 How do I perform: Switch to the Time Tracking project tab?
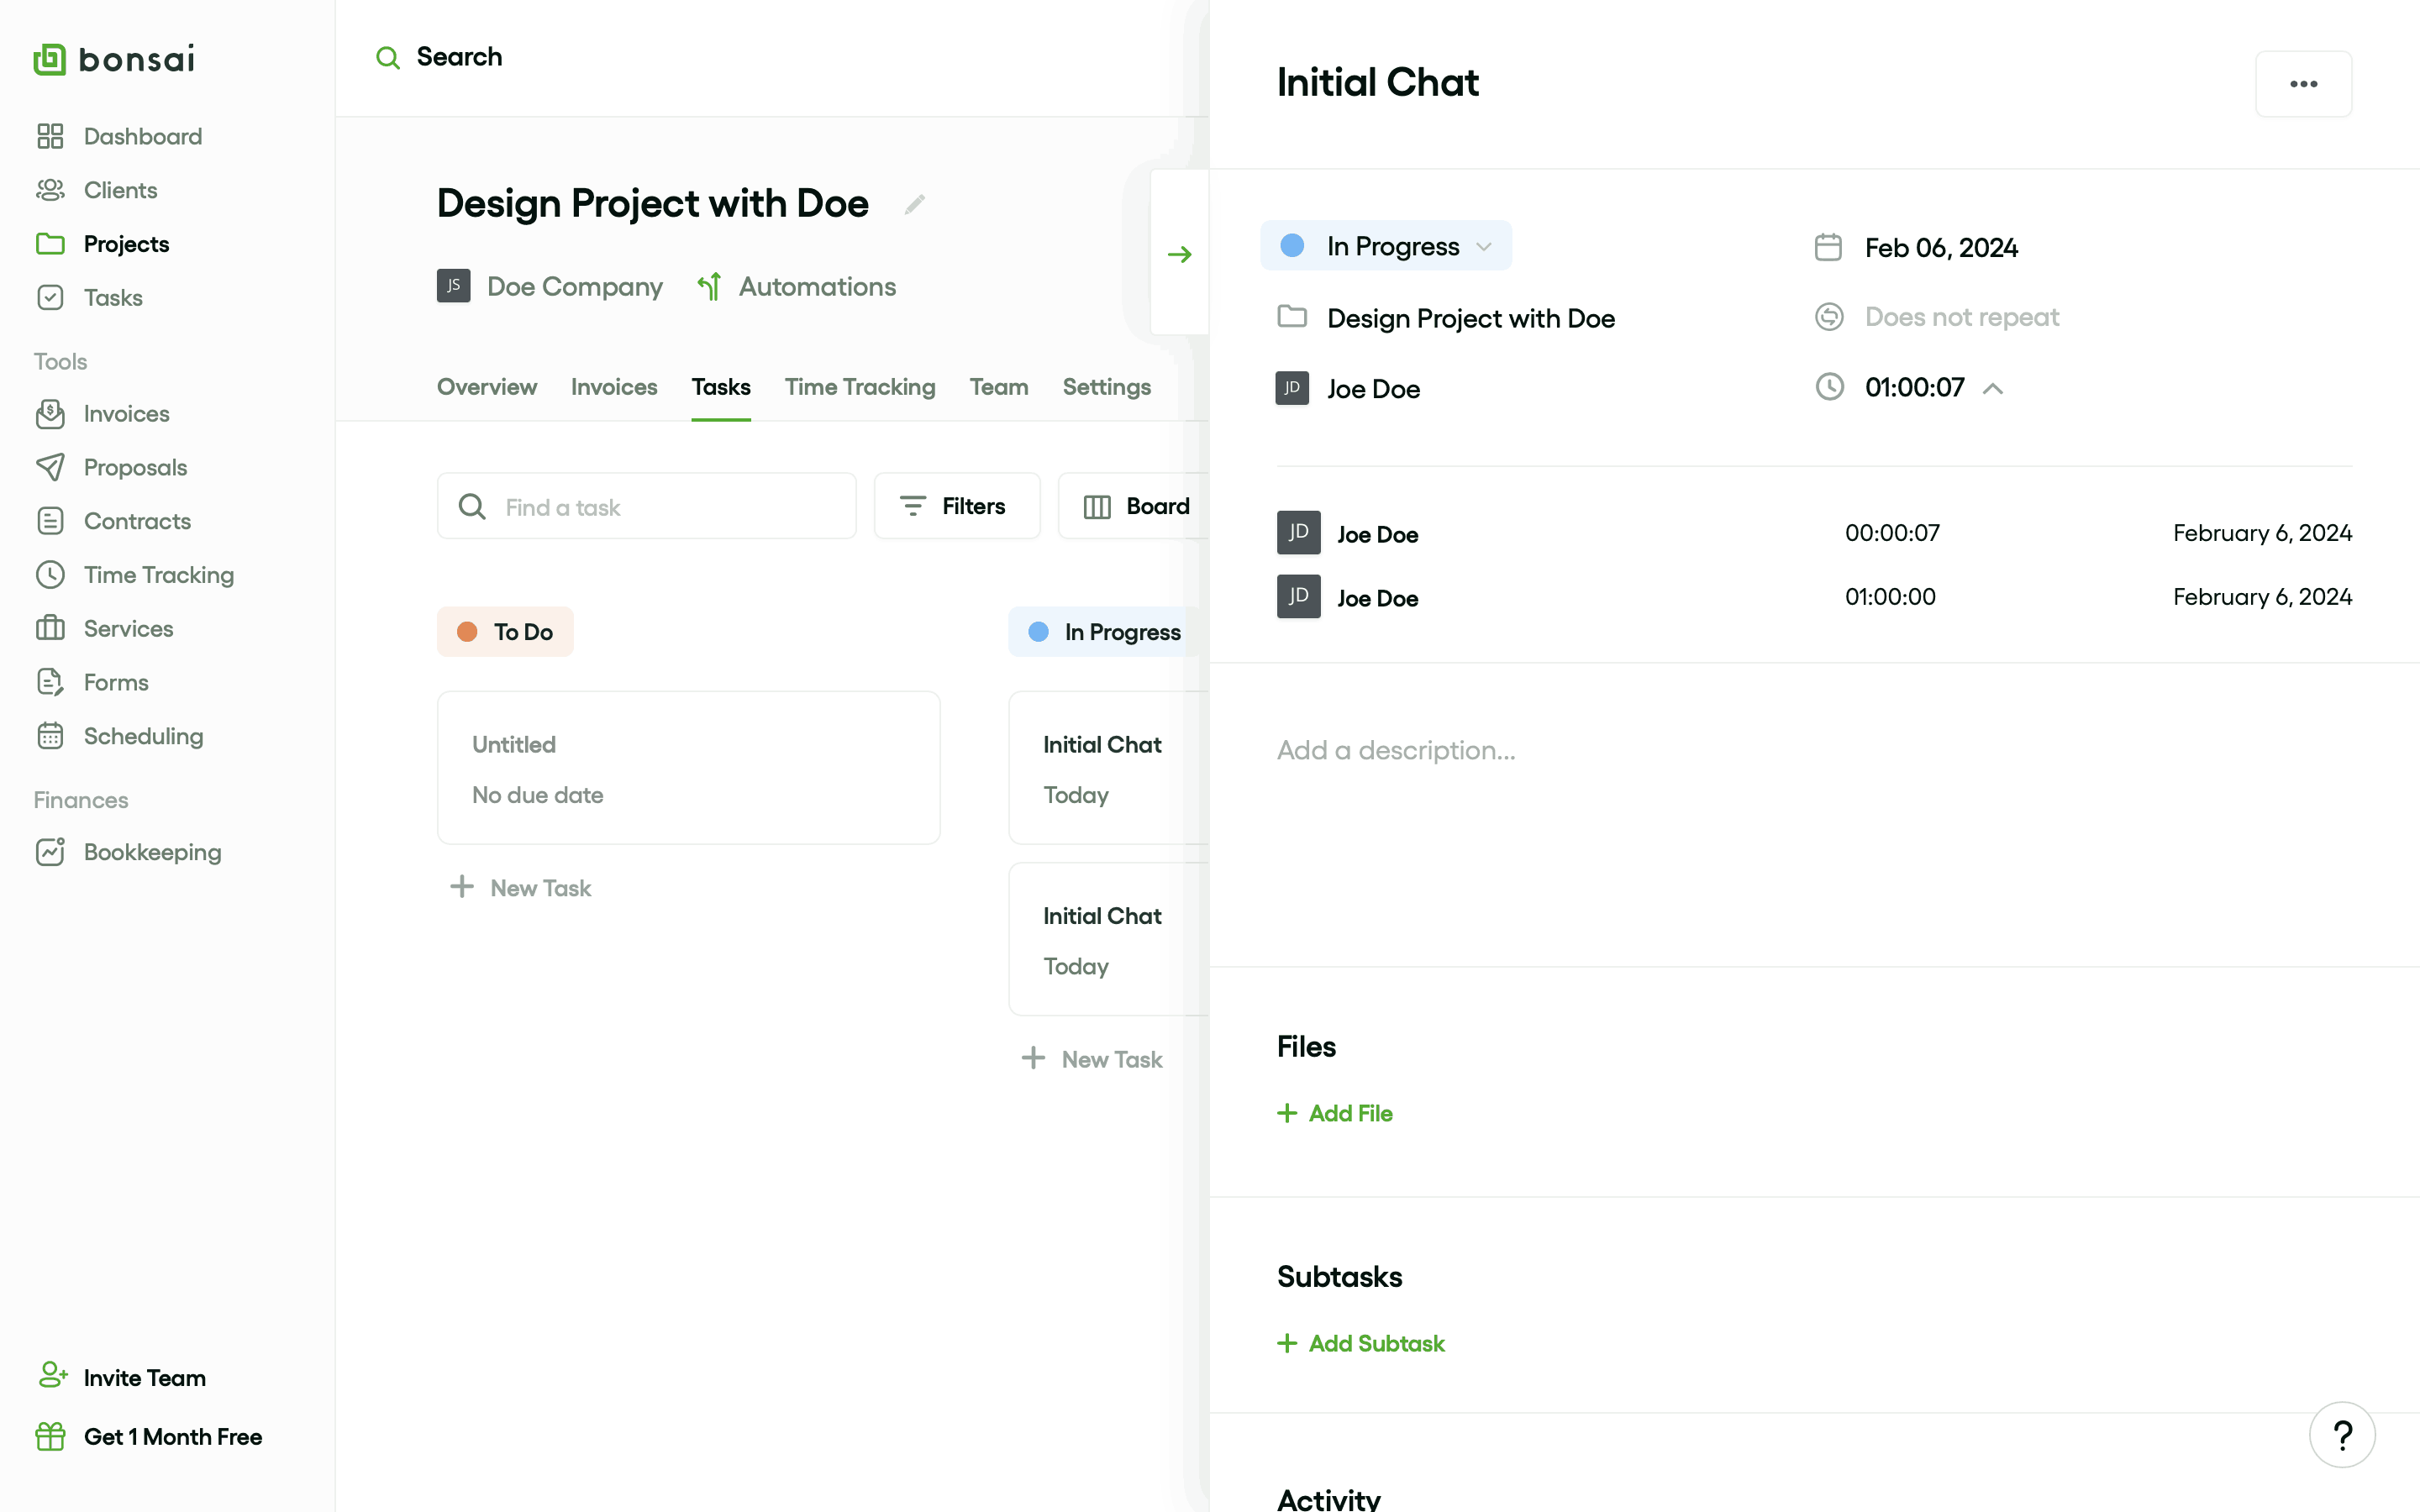tap(859, 387)
